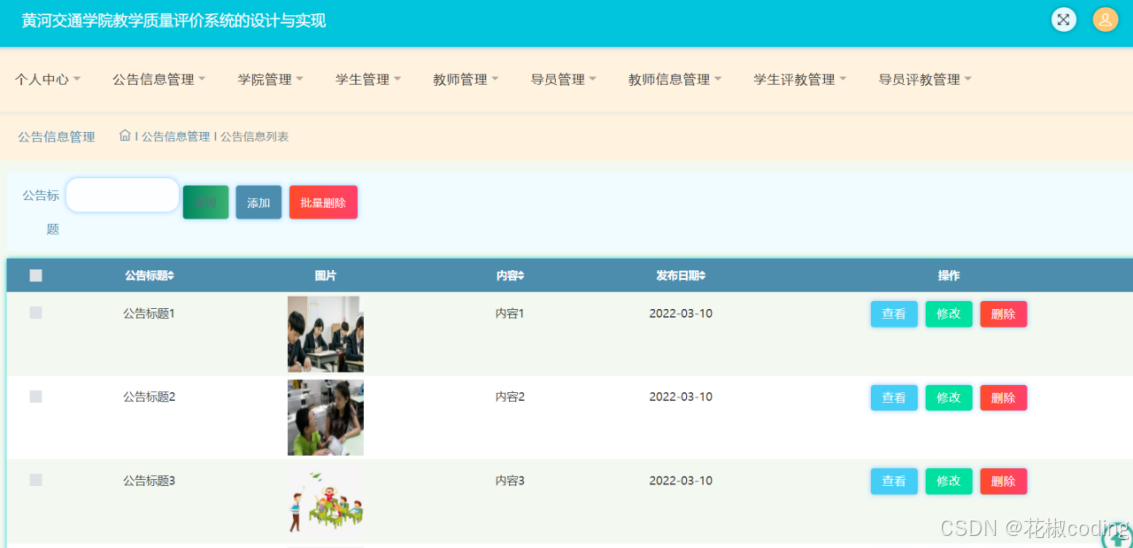Sort by 公告标题 column arrows

click(x=171, y=276)
